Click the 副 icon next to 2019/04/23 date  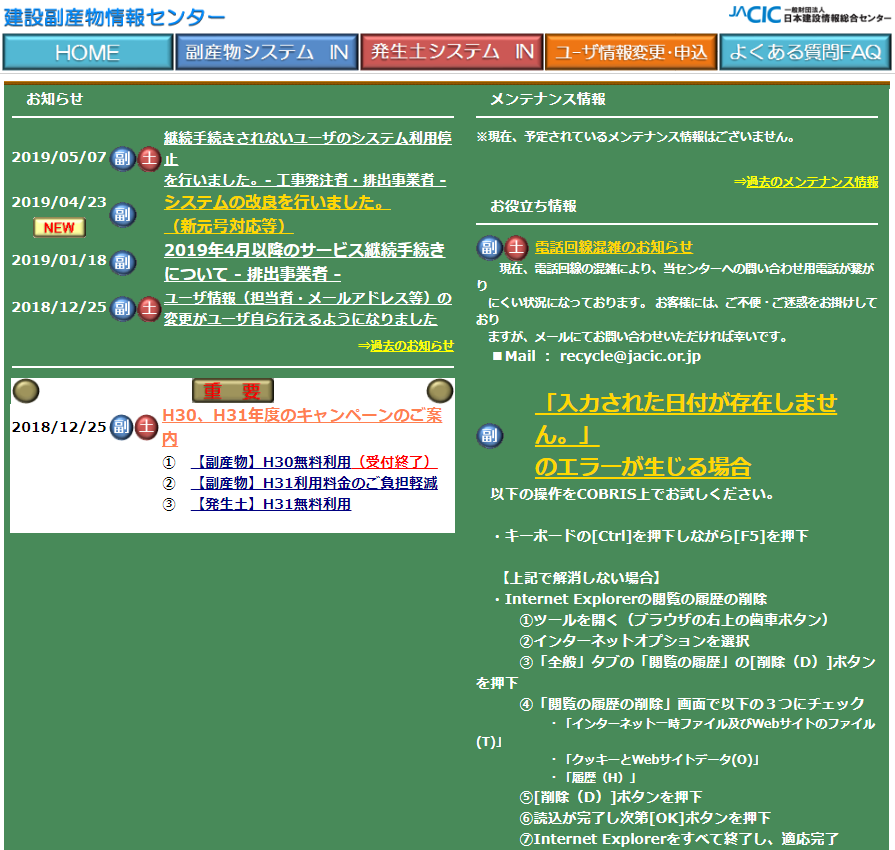122,215
